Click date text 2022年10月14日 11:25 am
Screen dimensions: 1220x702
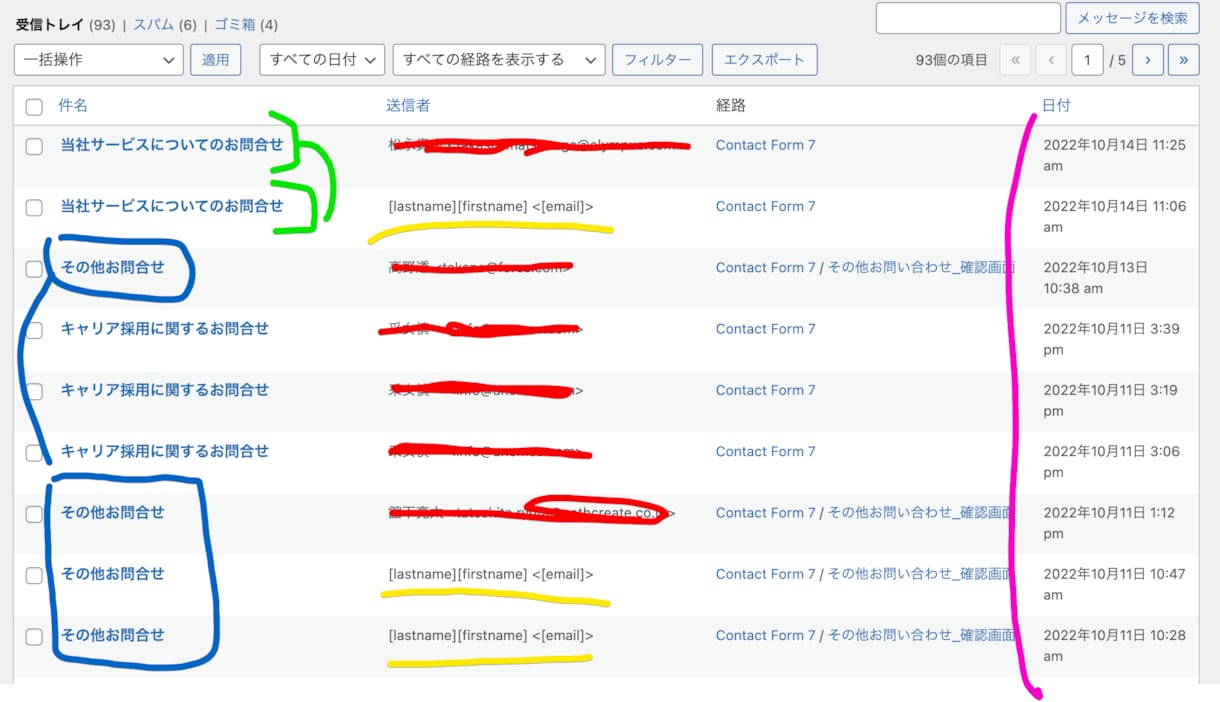(x=1114, y=155)
